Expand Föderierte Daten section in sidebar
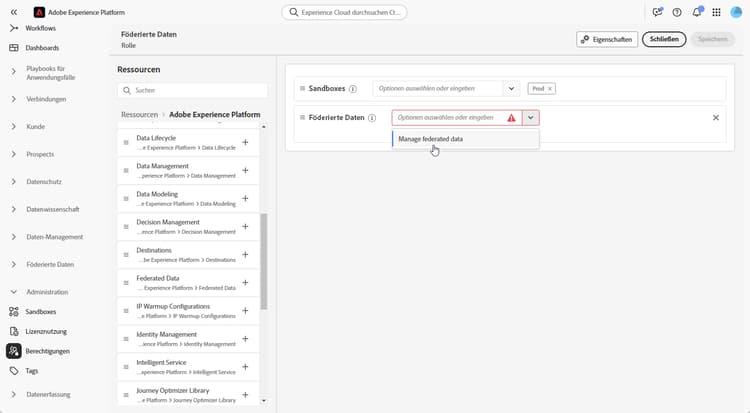Image resolution: width=750 pixels, height=413 pixels. (14, 264)
